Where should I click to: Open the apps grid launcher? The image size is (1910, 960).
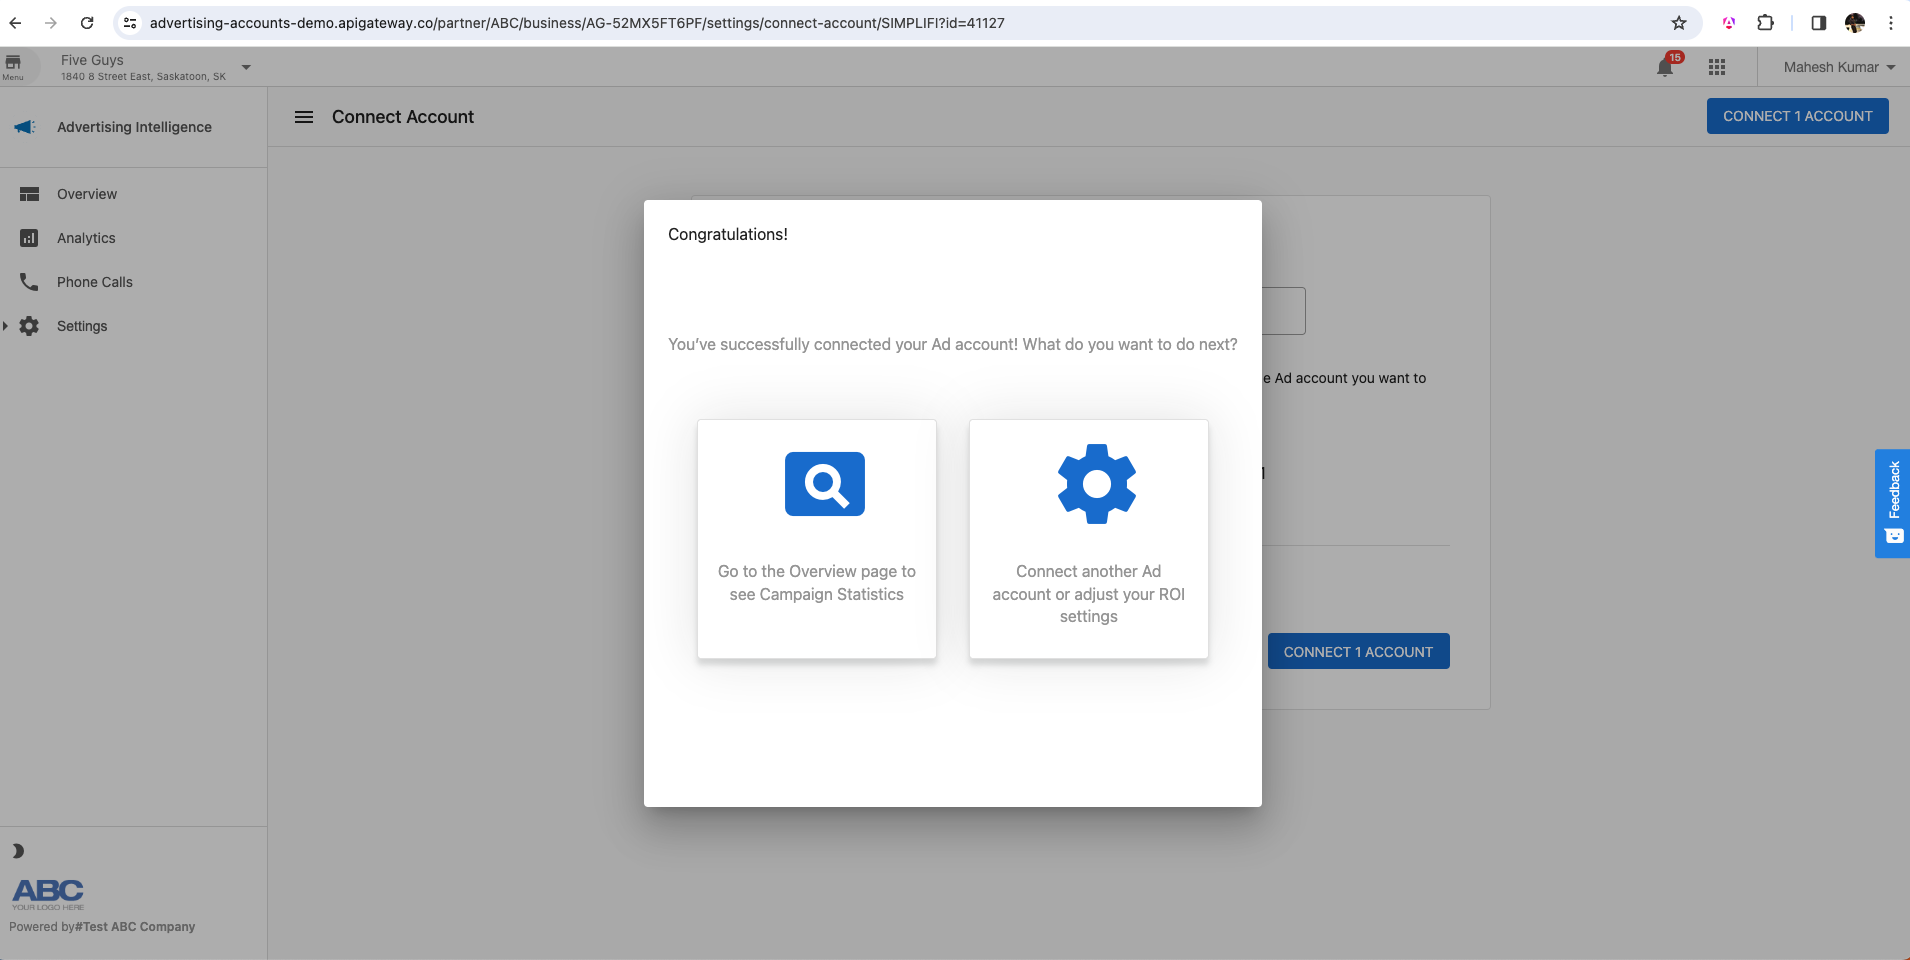coord(1717,67)
